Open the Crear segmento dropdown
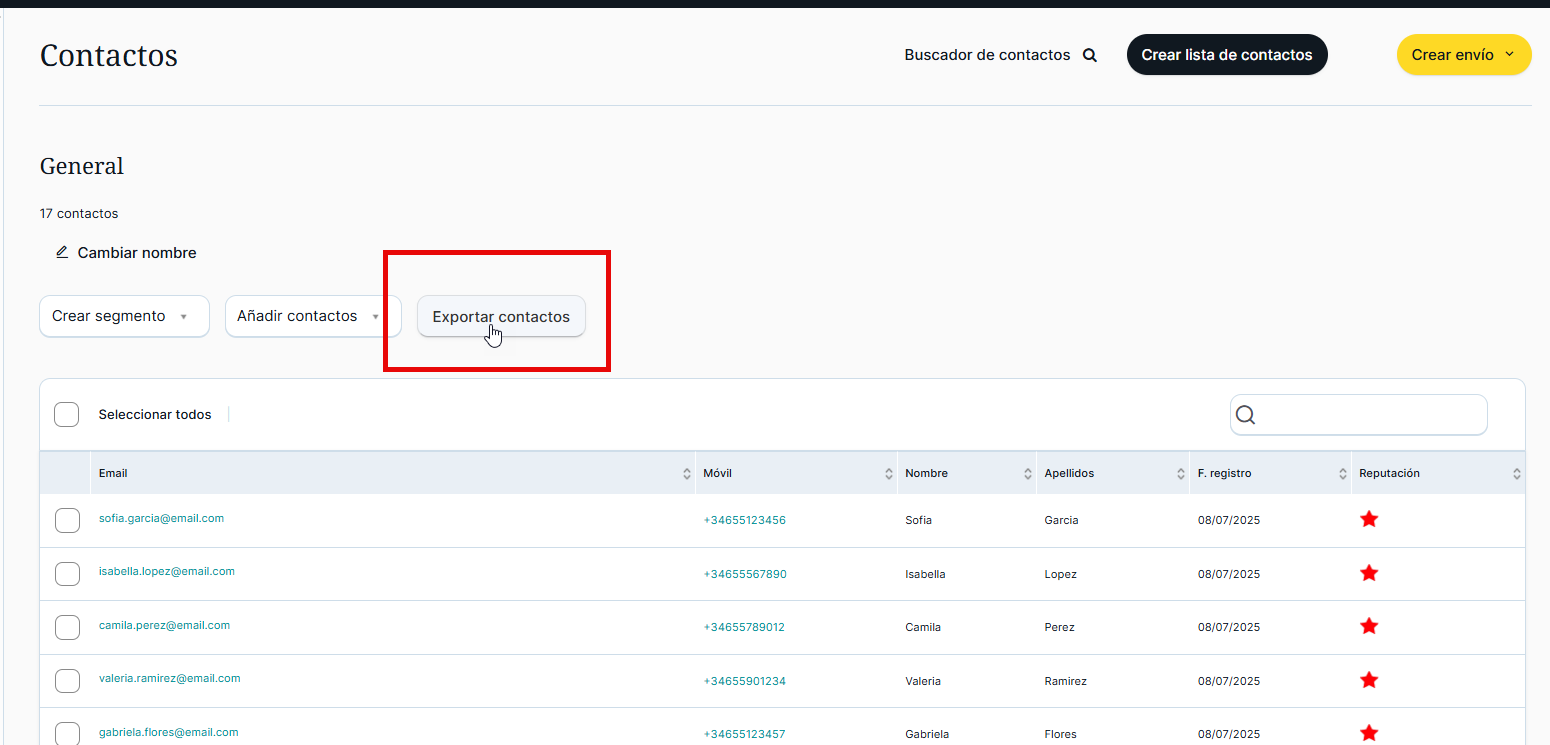The height and width of the screenshot is (745, 1550). tap(124, 316)
